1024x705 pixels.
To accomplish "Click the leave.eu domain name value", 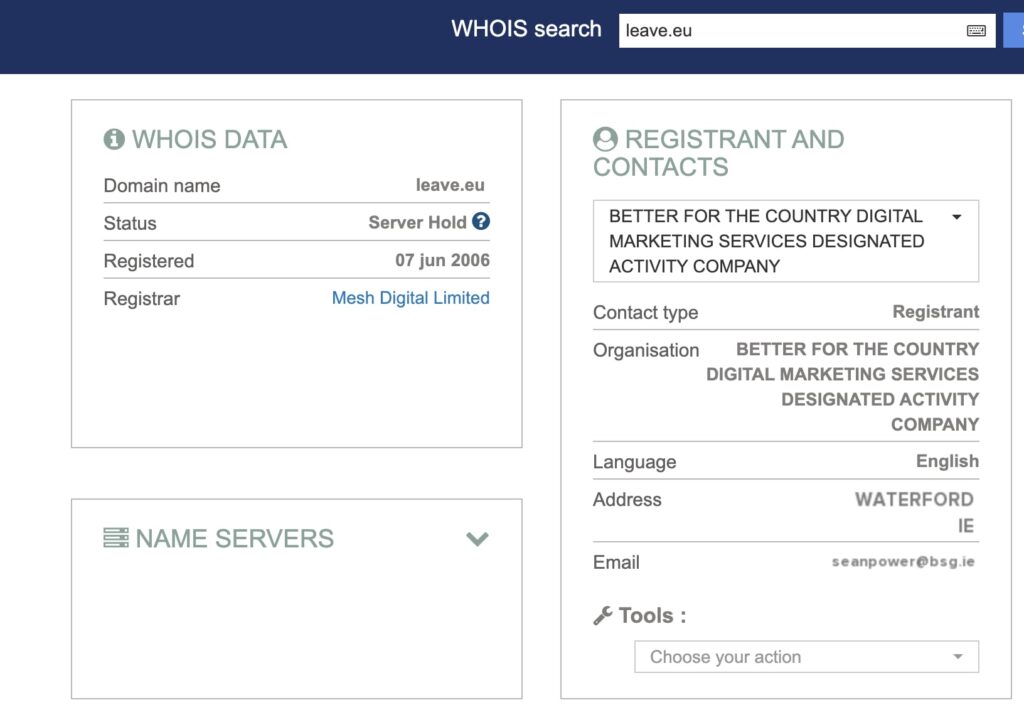I will (x=450, y=185).
